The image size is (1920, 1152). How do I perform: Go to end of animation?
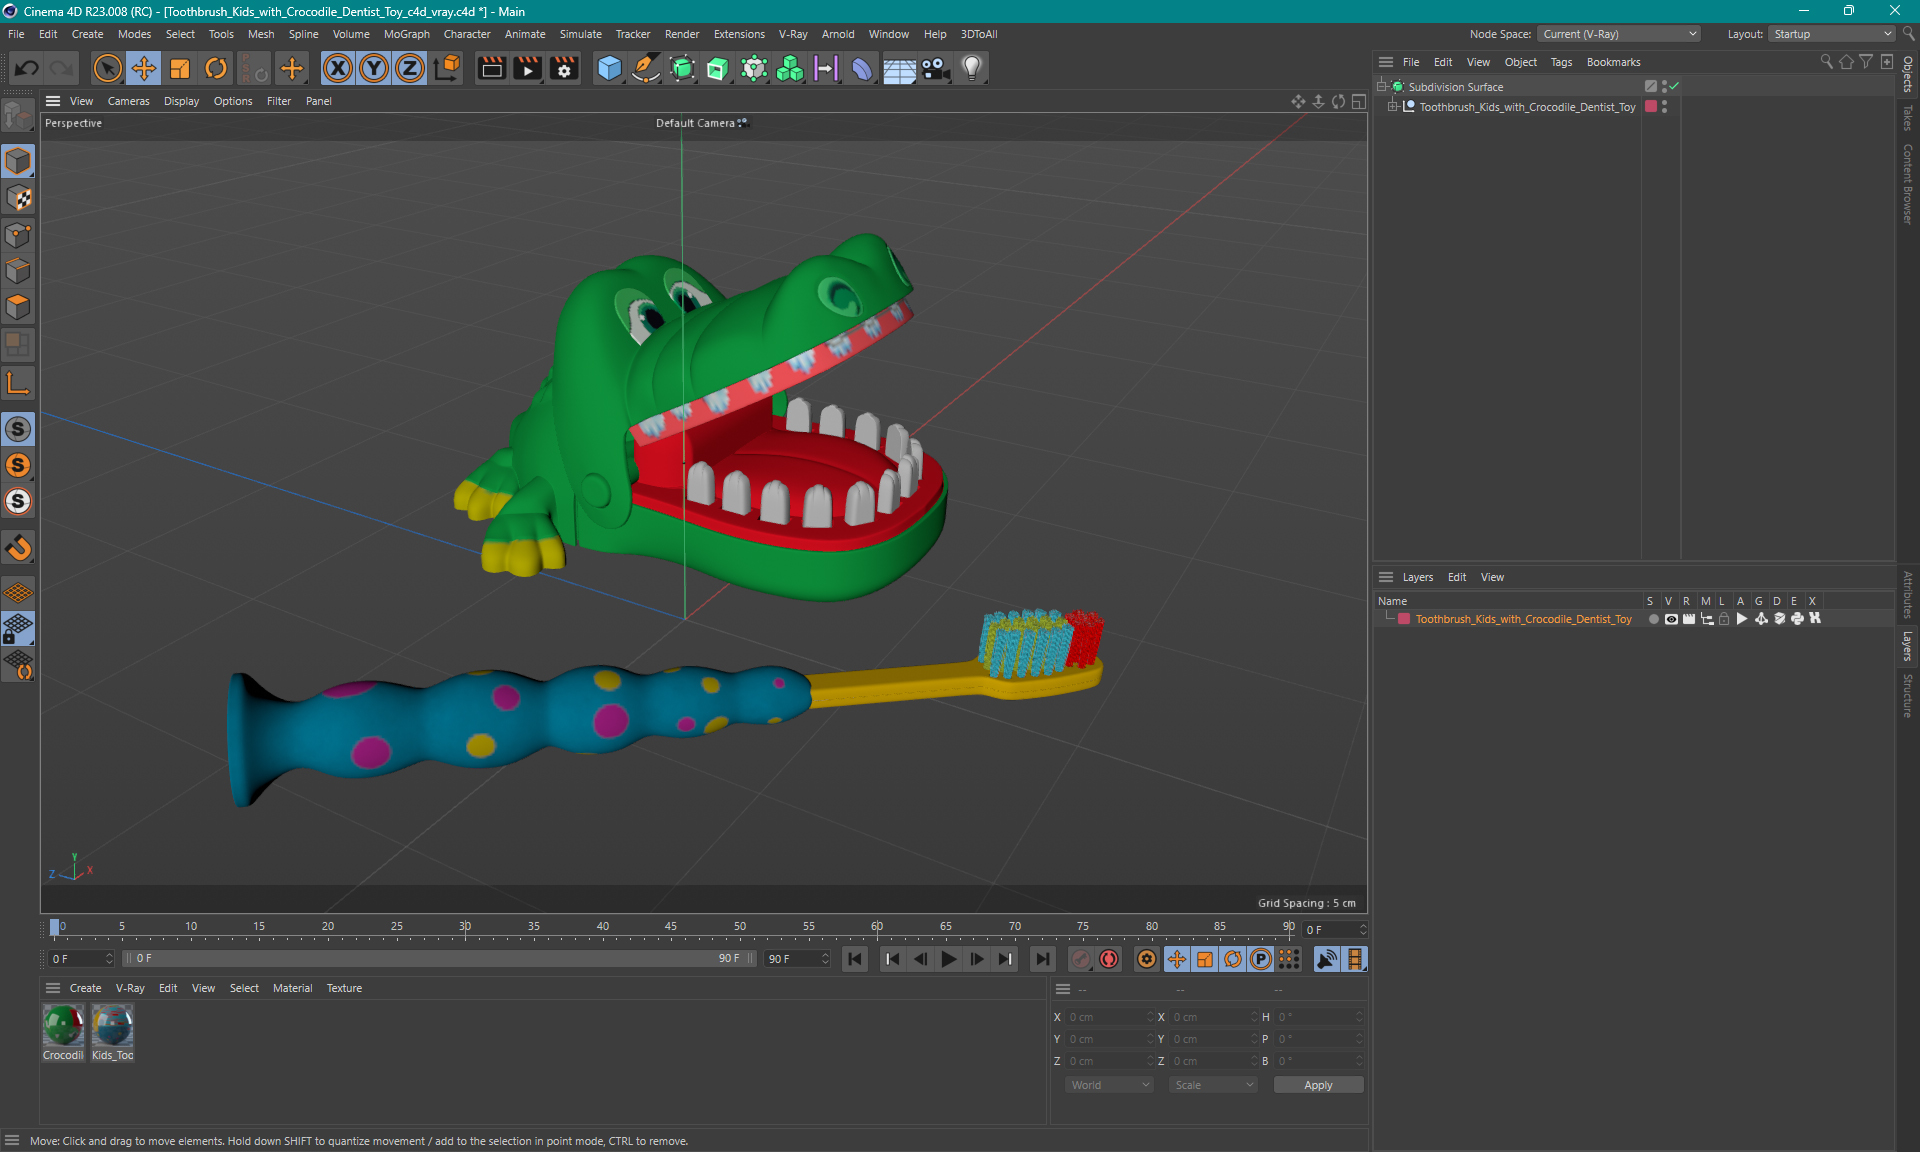click(x=1043, y=959)
